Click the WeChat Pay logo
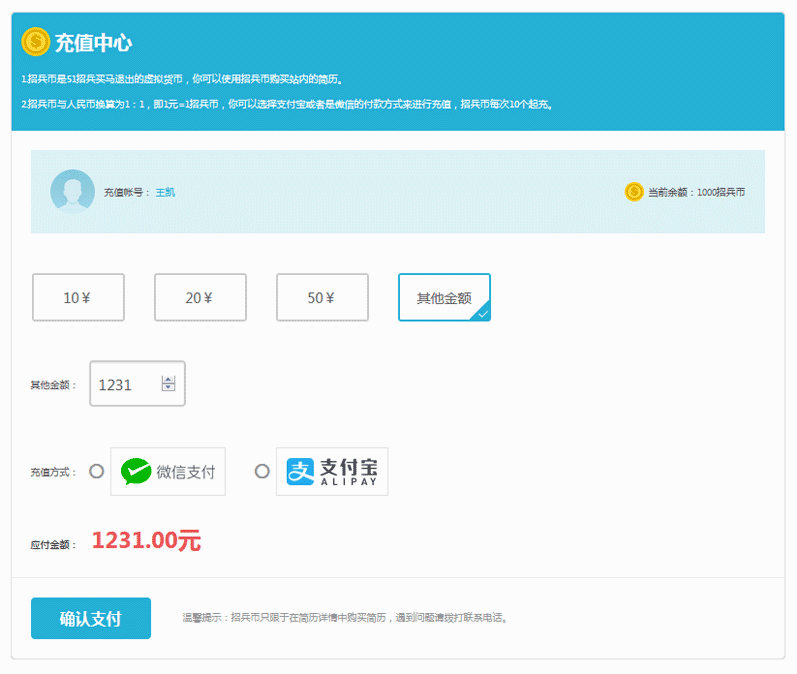797x674 pixels. pyautogui.click(x=168, y=471)
